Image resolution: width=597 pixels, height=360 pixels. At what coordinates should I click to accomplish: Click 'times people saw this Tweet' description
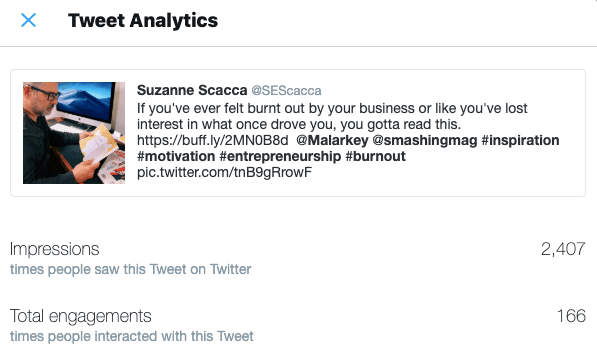[x=131, y=269]
